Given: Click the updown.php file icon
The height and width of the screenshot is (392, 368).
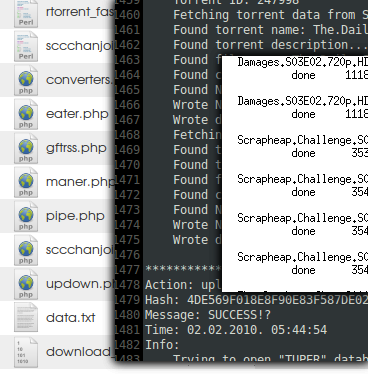Looking at the screenshot, I should [x=26, y=284].
